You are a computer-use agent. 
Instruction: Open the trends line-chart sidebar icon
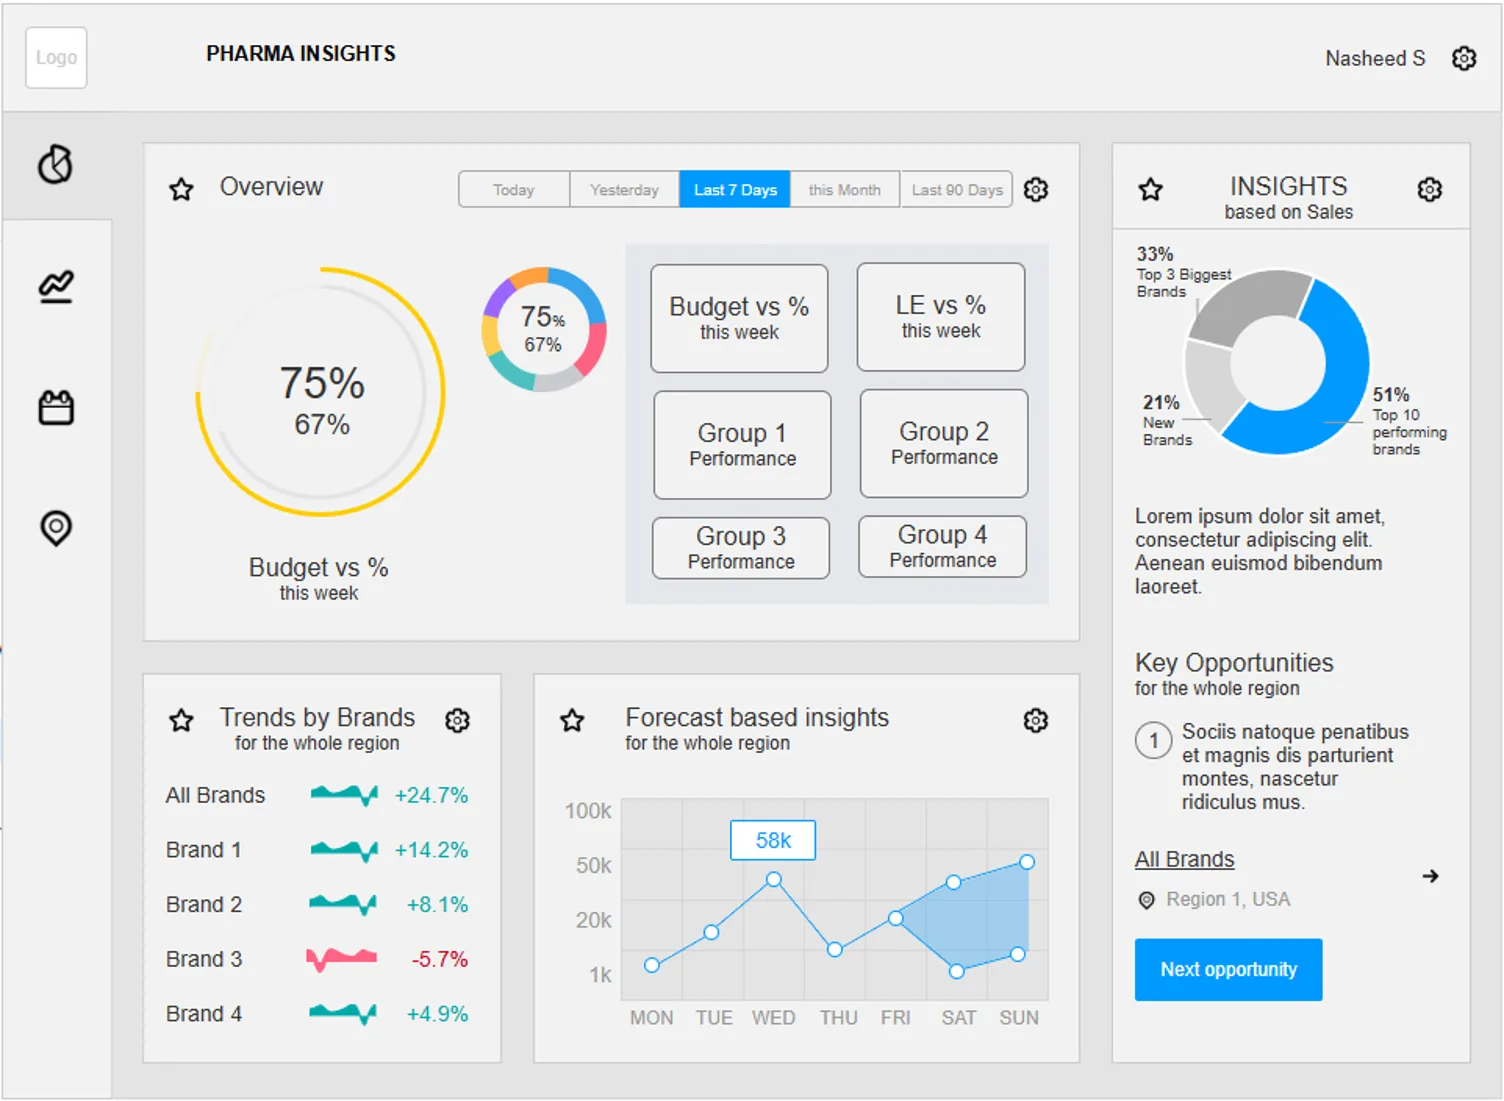pos(56,287)
